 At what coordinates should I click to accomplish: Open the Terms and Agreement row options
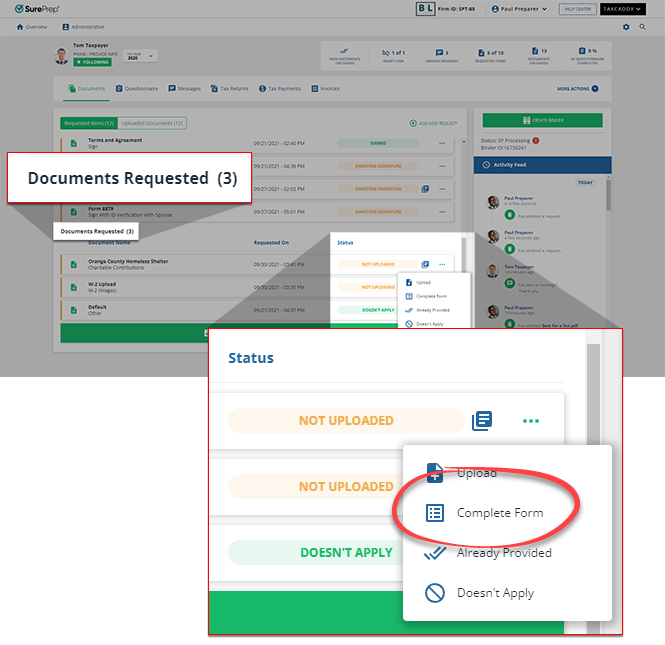click(x=442, y=143)
